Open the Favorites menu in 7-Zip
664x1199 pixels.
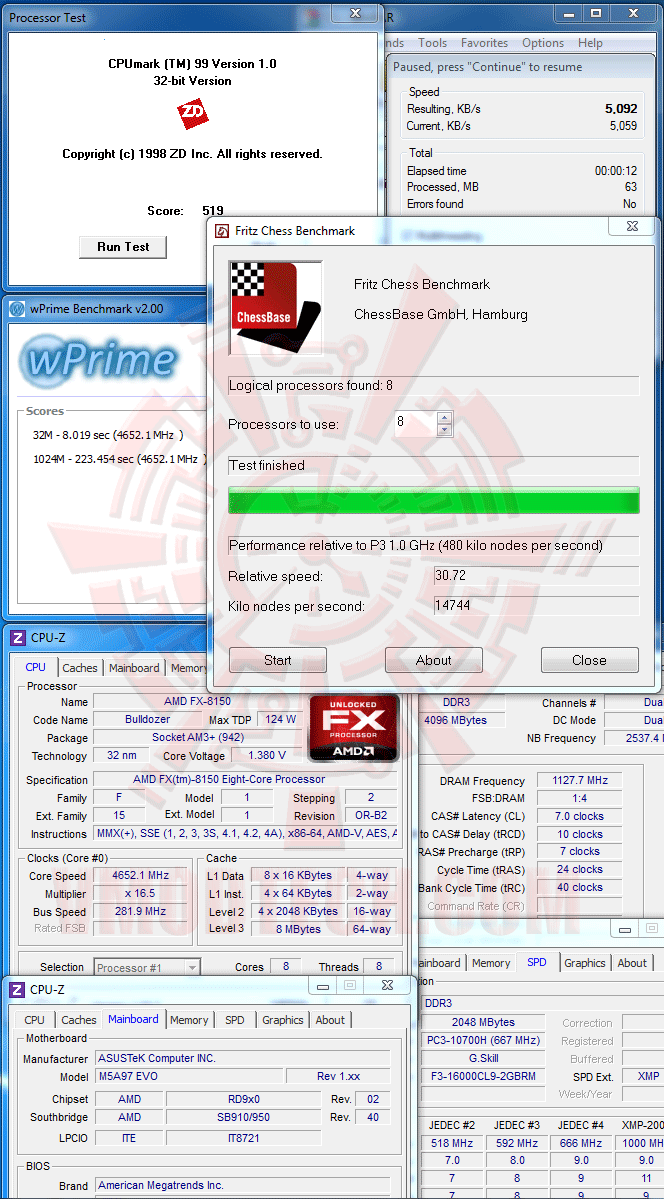coord(484,43)
